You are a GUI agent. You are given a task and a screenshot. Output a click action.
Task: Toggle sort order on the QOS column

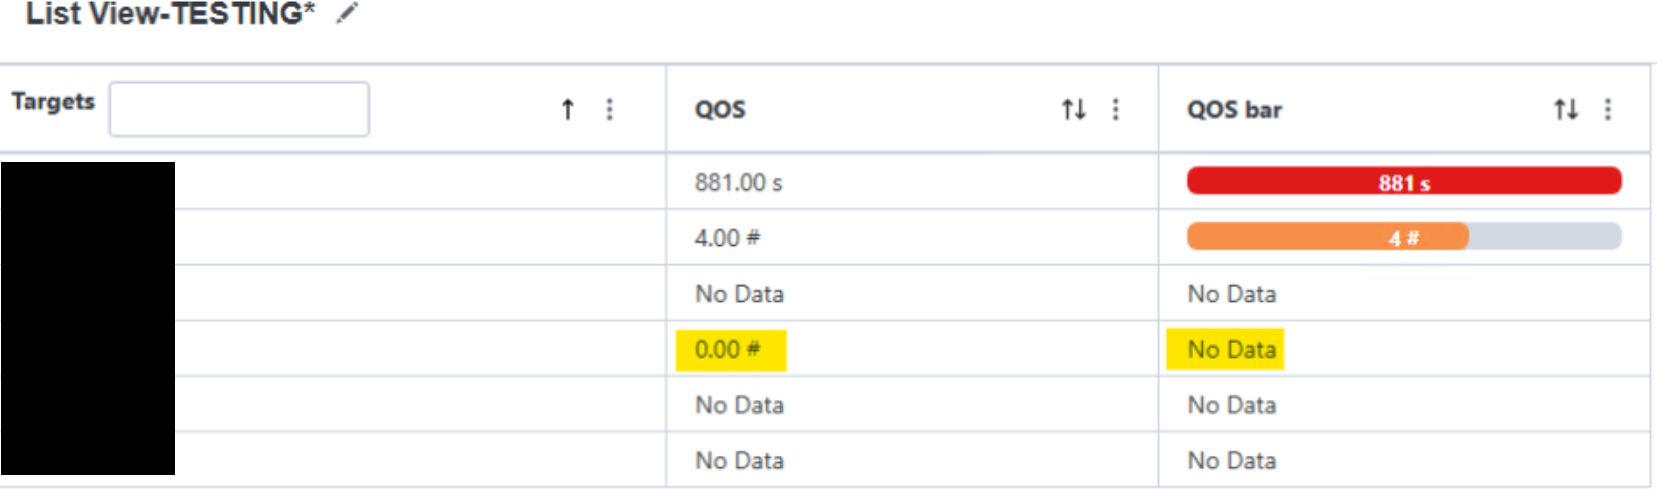pos(1074,109)
